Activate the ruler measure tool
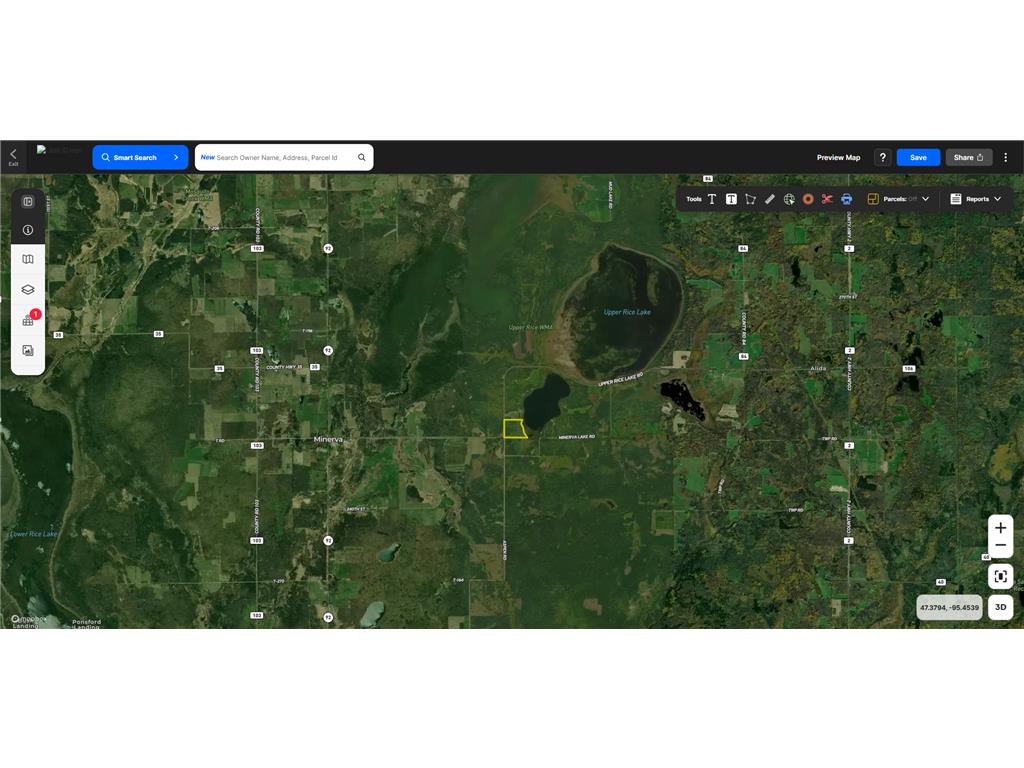 [770, 199]
